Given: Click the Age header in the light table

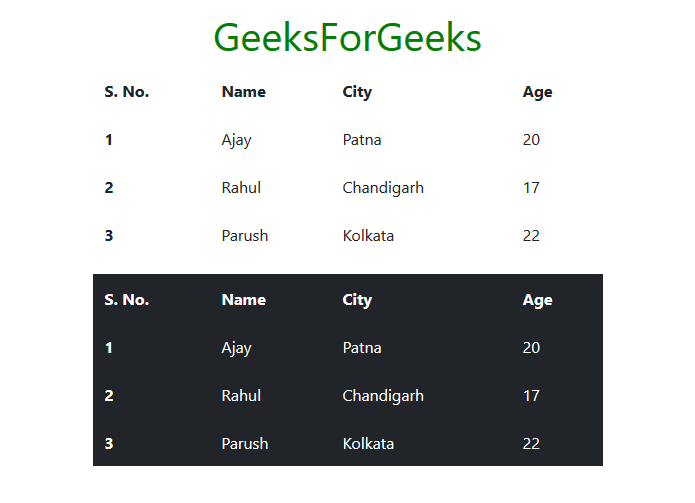Looking at the screenshot, I should tap(537, 92).
